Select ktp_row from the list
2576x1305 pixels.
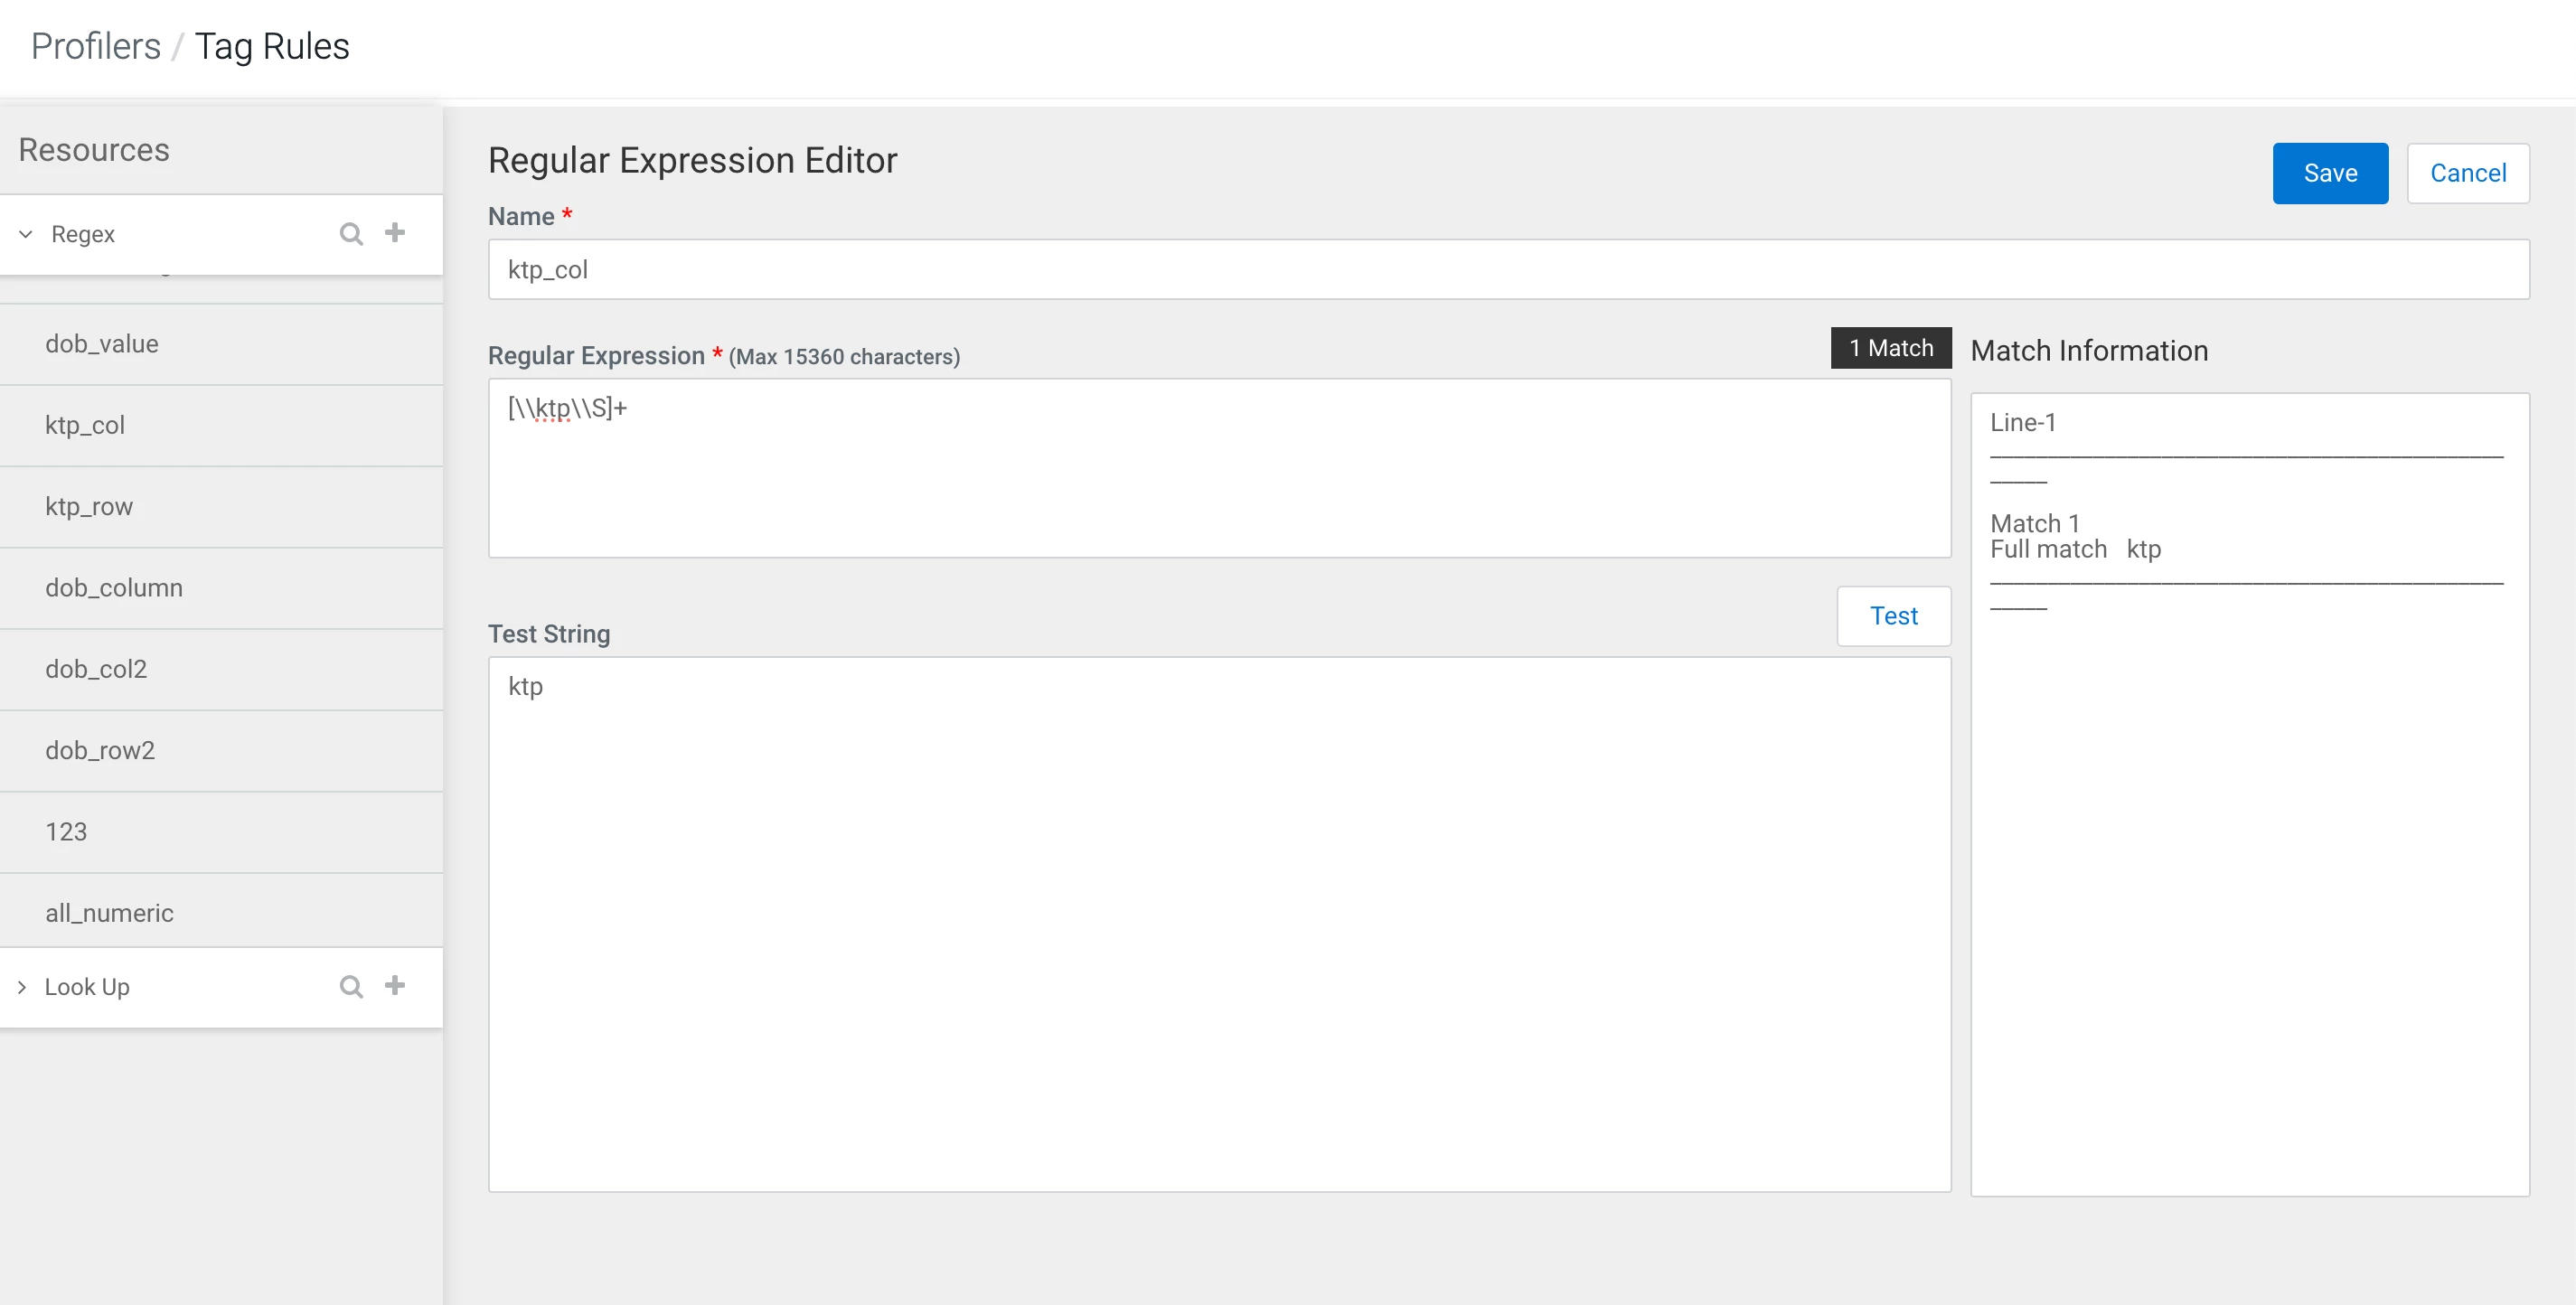[x=221, y=507]
